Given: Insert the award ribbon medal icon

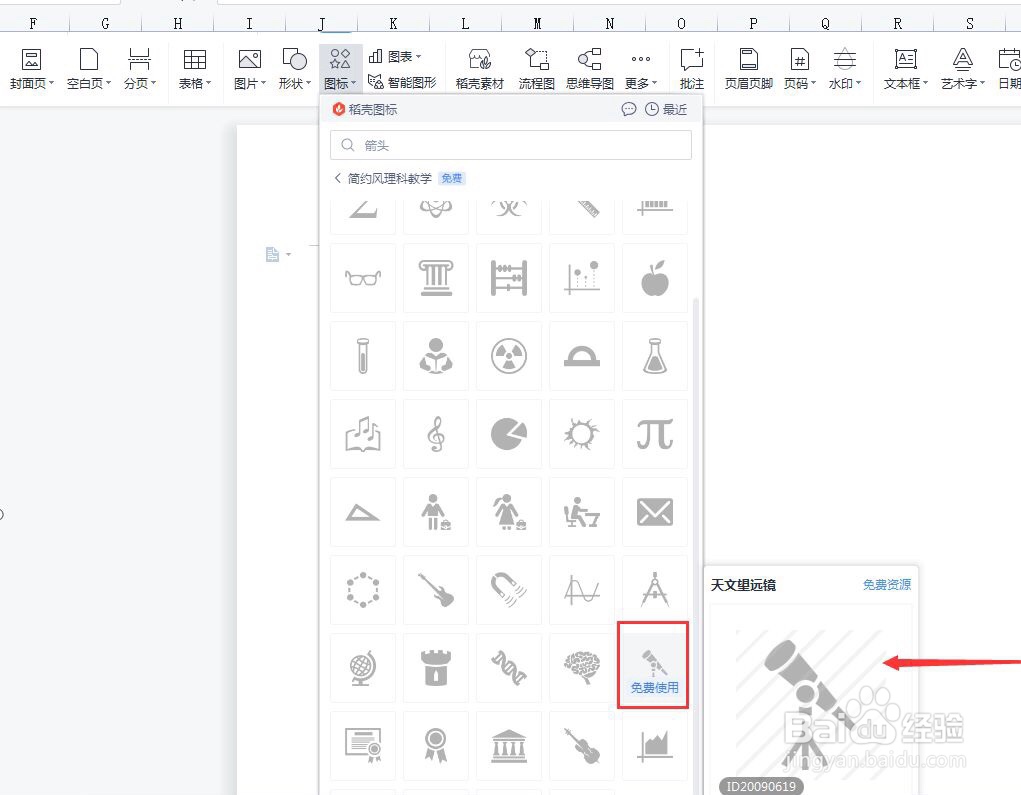Looking at the screenshot, I should tap(436, 746).
